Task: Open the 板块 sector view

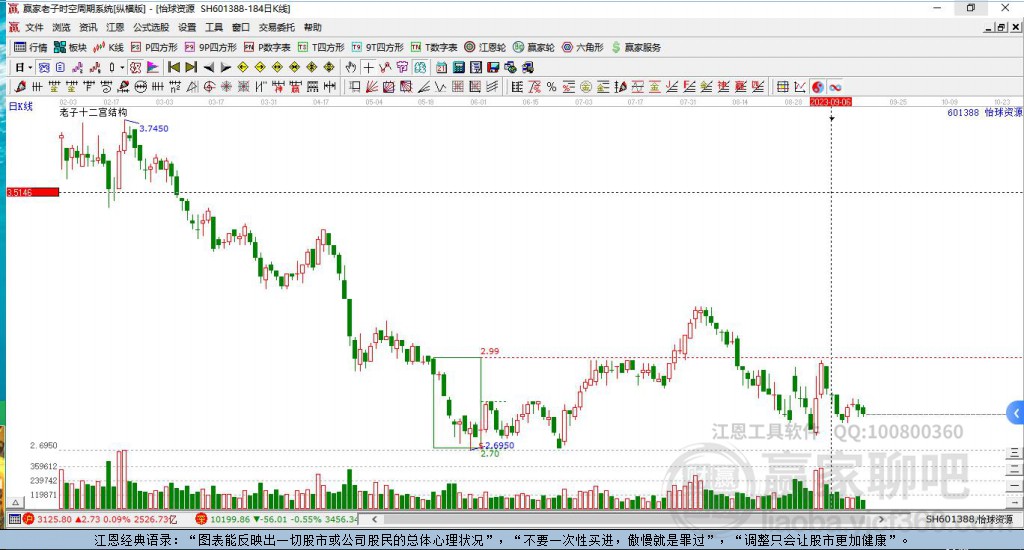Action: [70, 47]
